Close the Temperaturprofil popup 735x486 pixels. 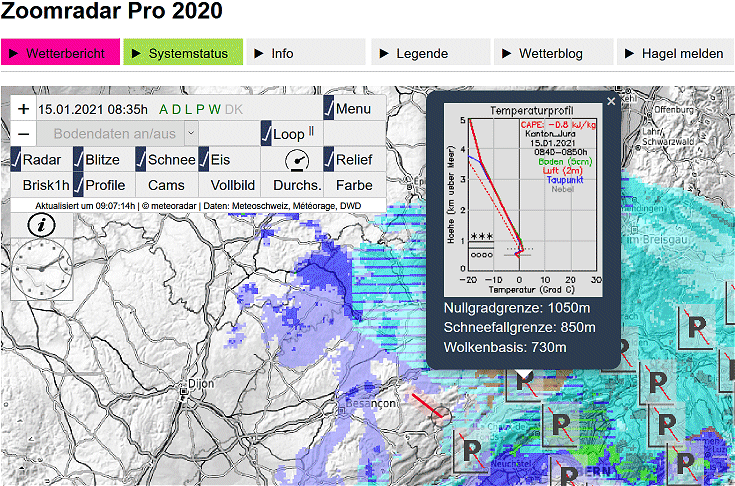click(x=611, y=101)
